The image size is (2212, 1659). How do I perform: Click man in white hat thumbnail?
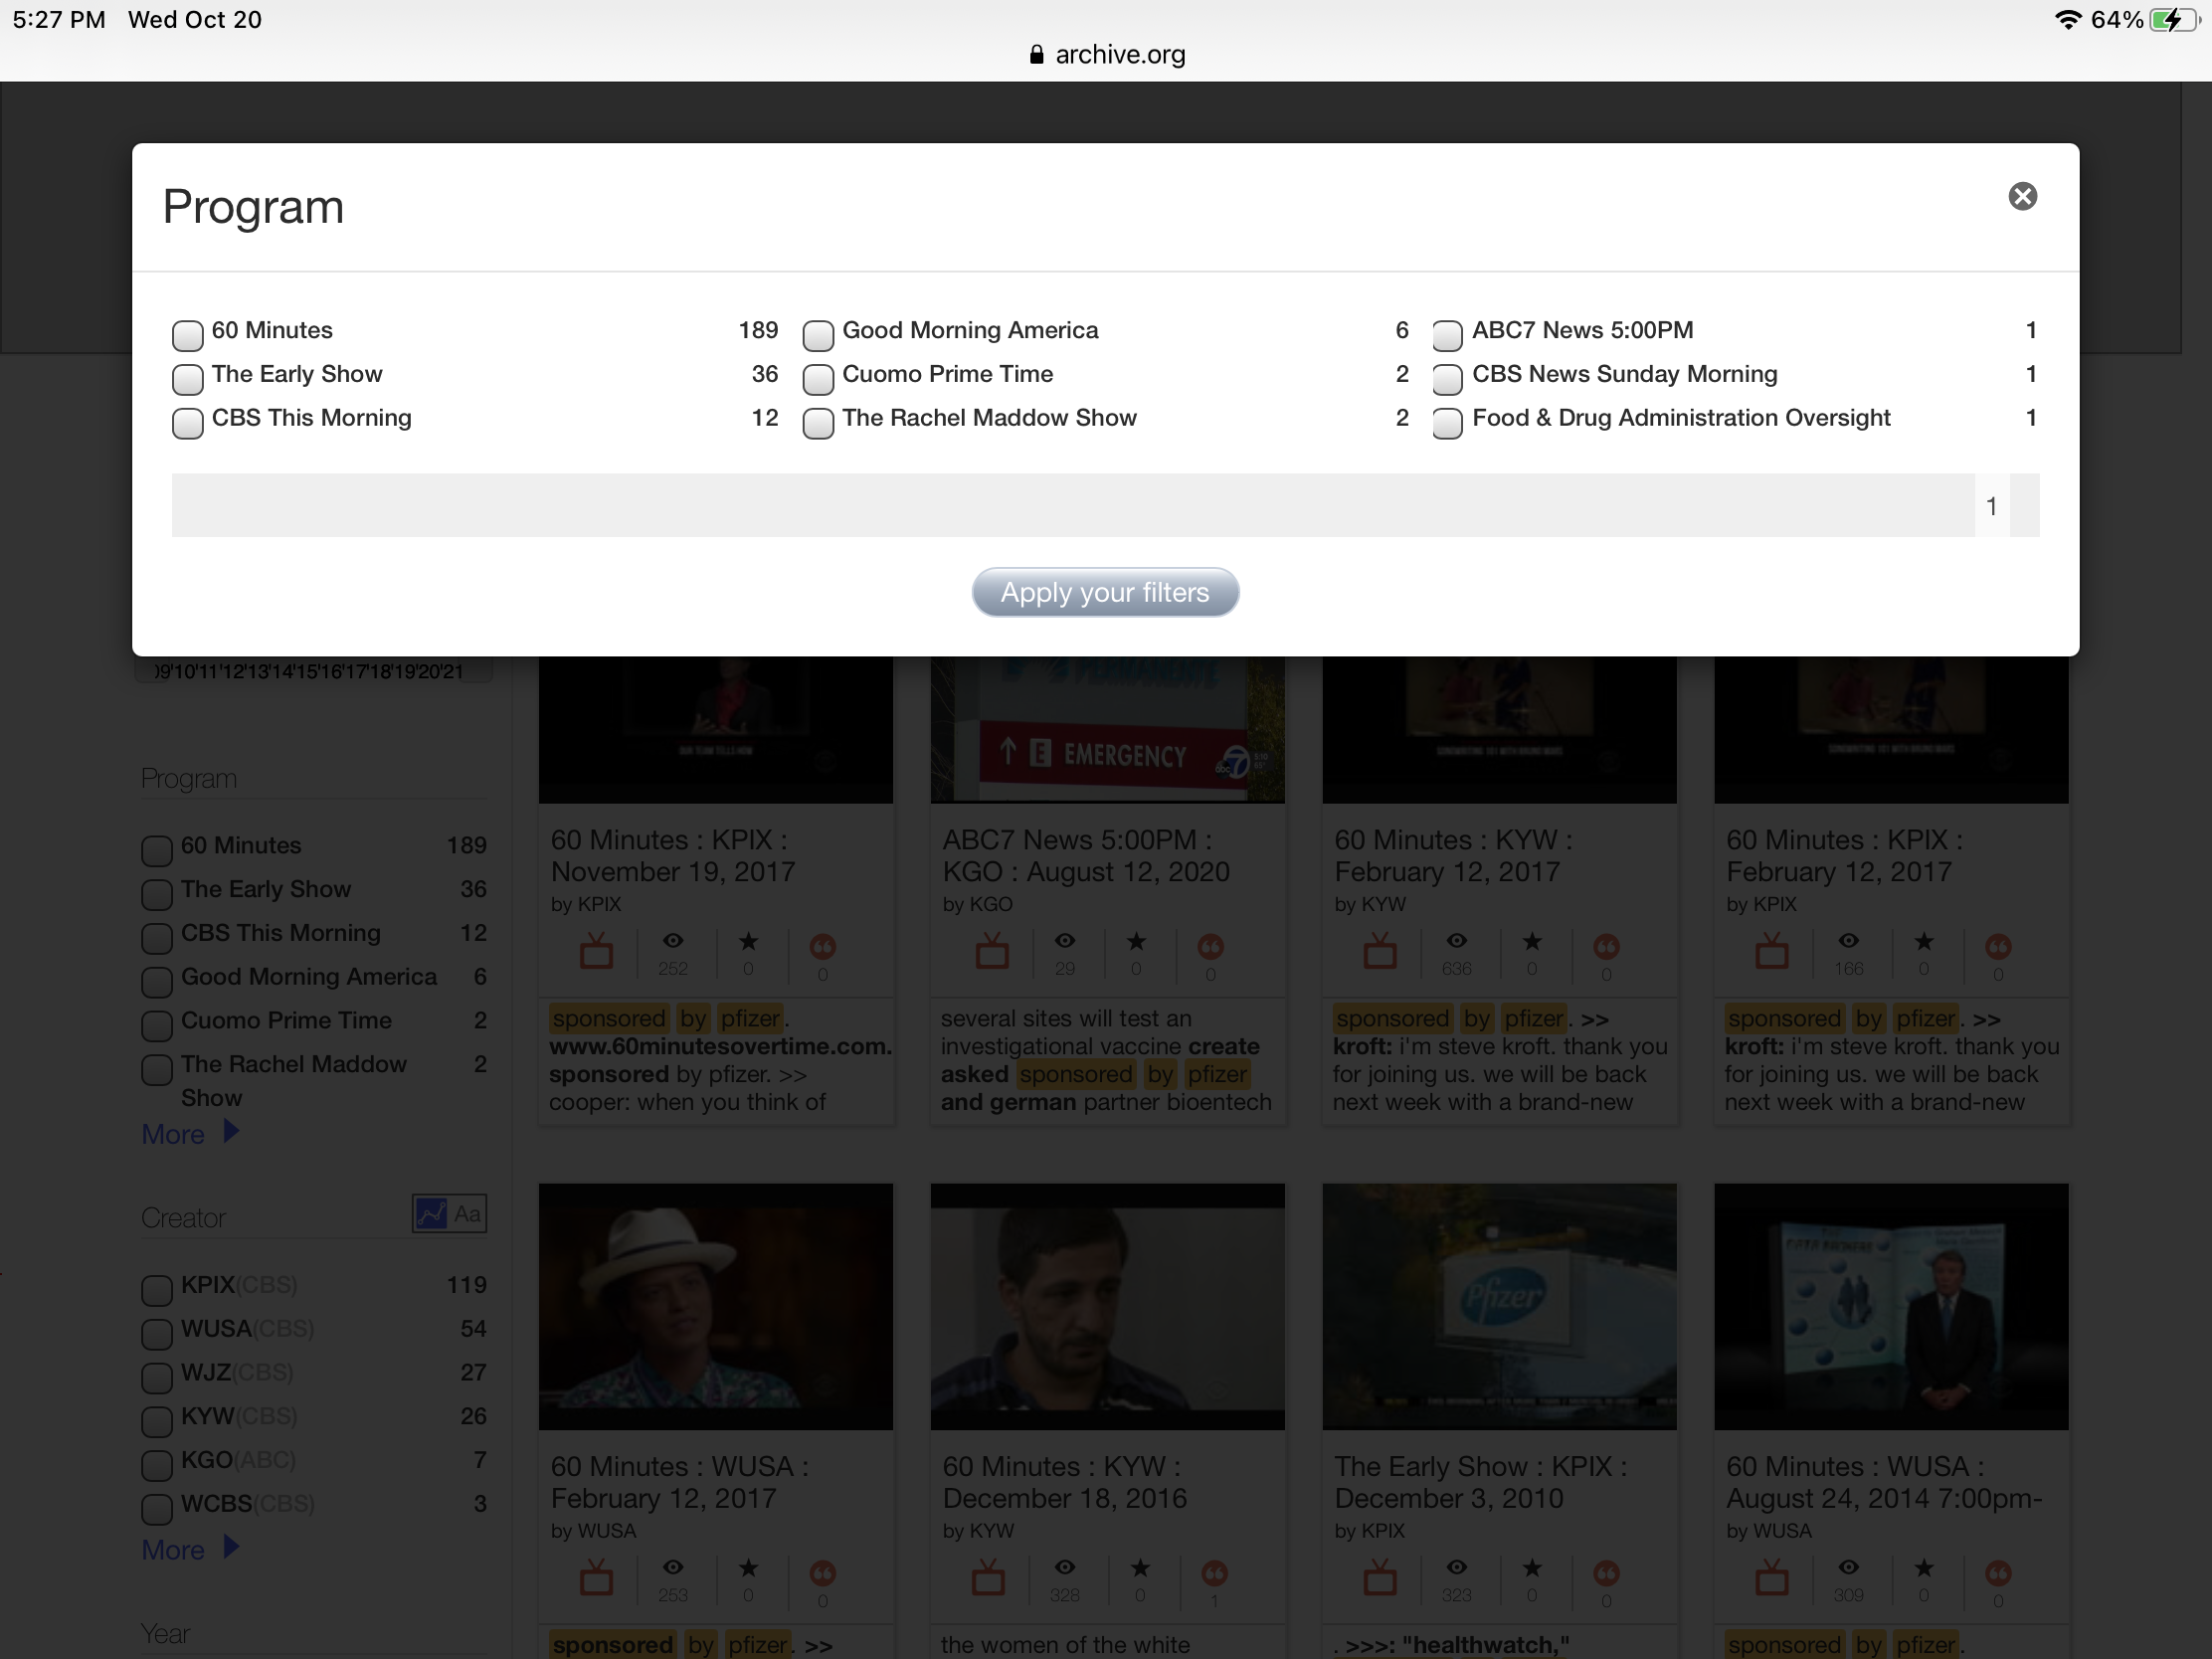point(716,1306)
